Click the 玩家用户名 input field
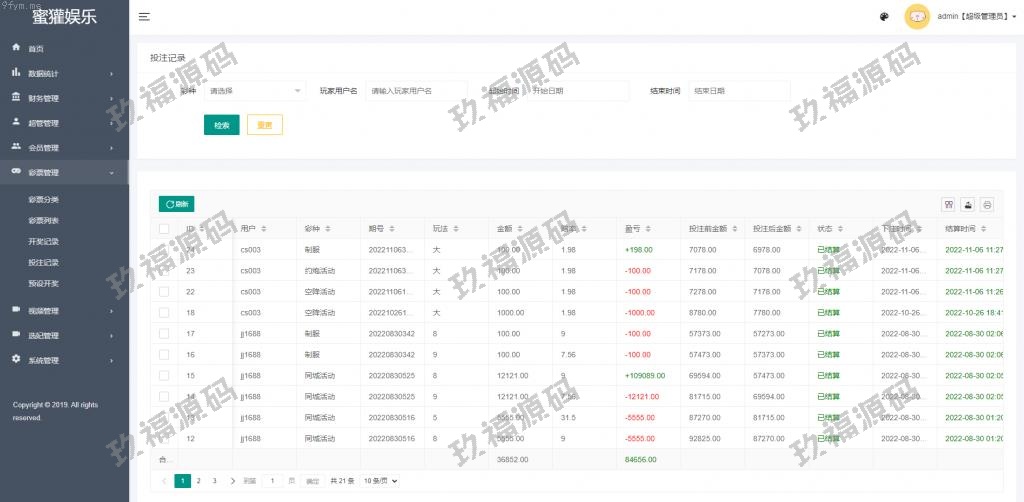1024x502 pixels. (415, 91)
